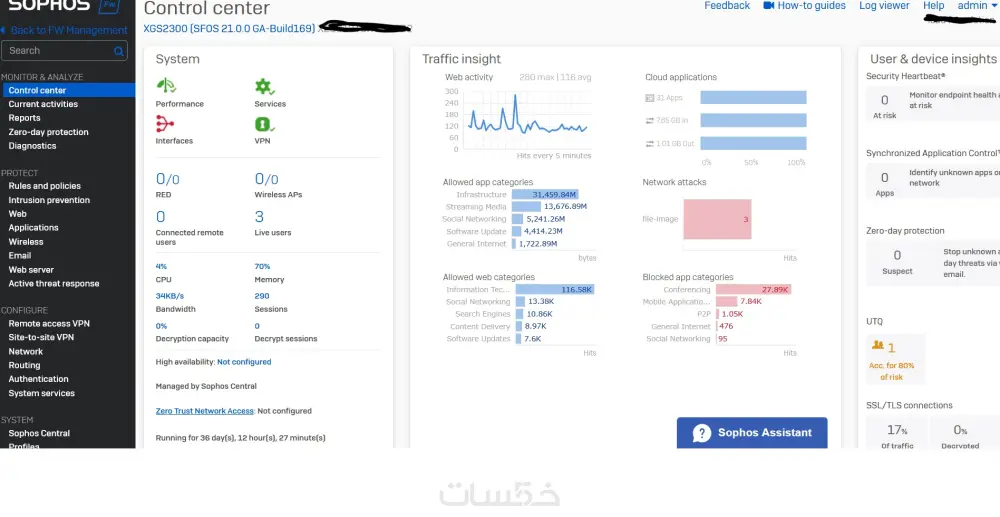Open Site-to-site VPN
The image size is (1000, 517).
[41, 337]
